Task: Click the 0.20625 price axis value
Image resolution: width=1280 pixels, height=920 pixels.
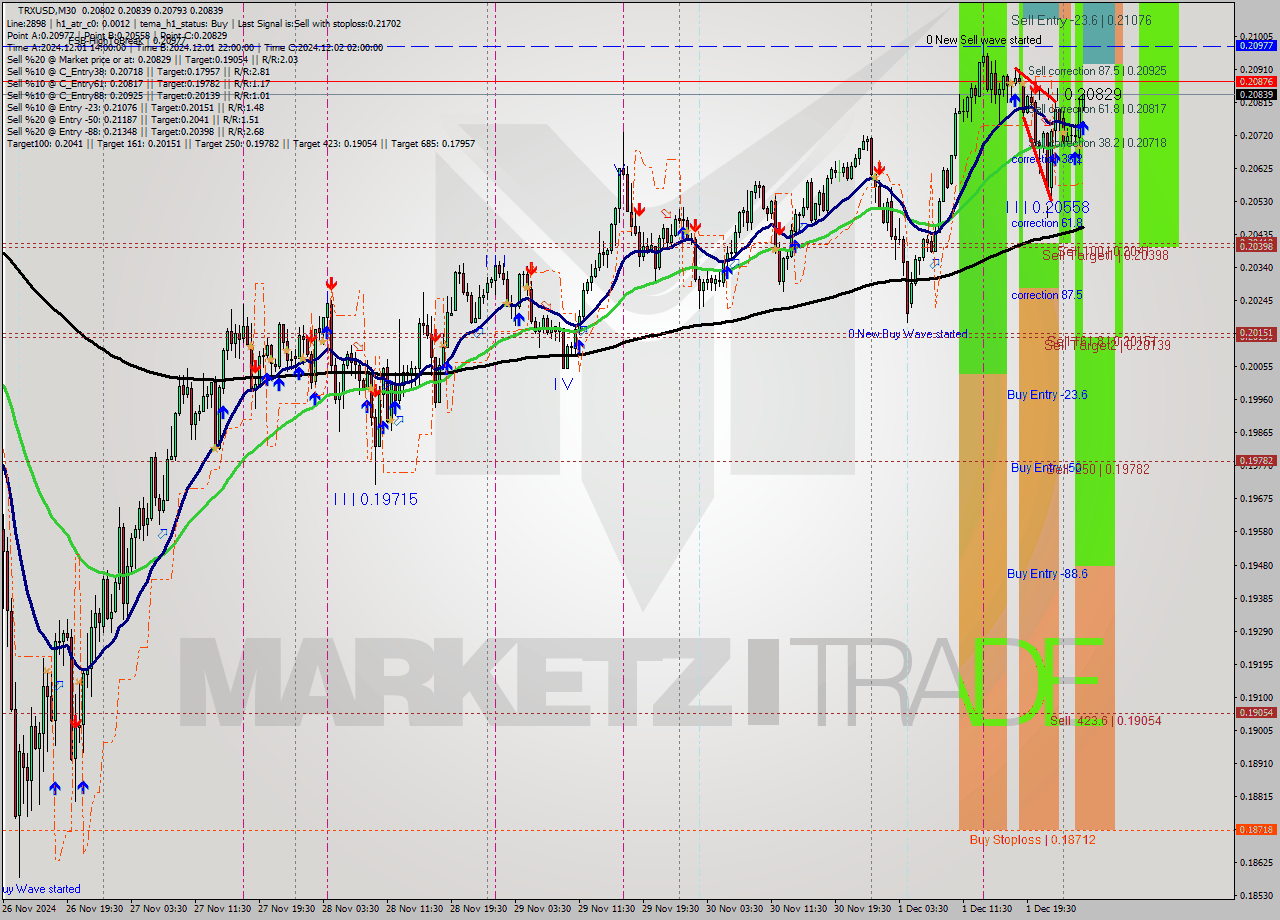Action: 1257,168
